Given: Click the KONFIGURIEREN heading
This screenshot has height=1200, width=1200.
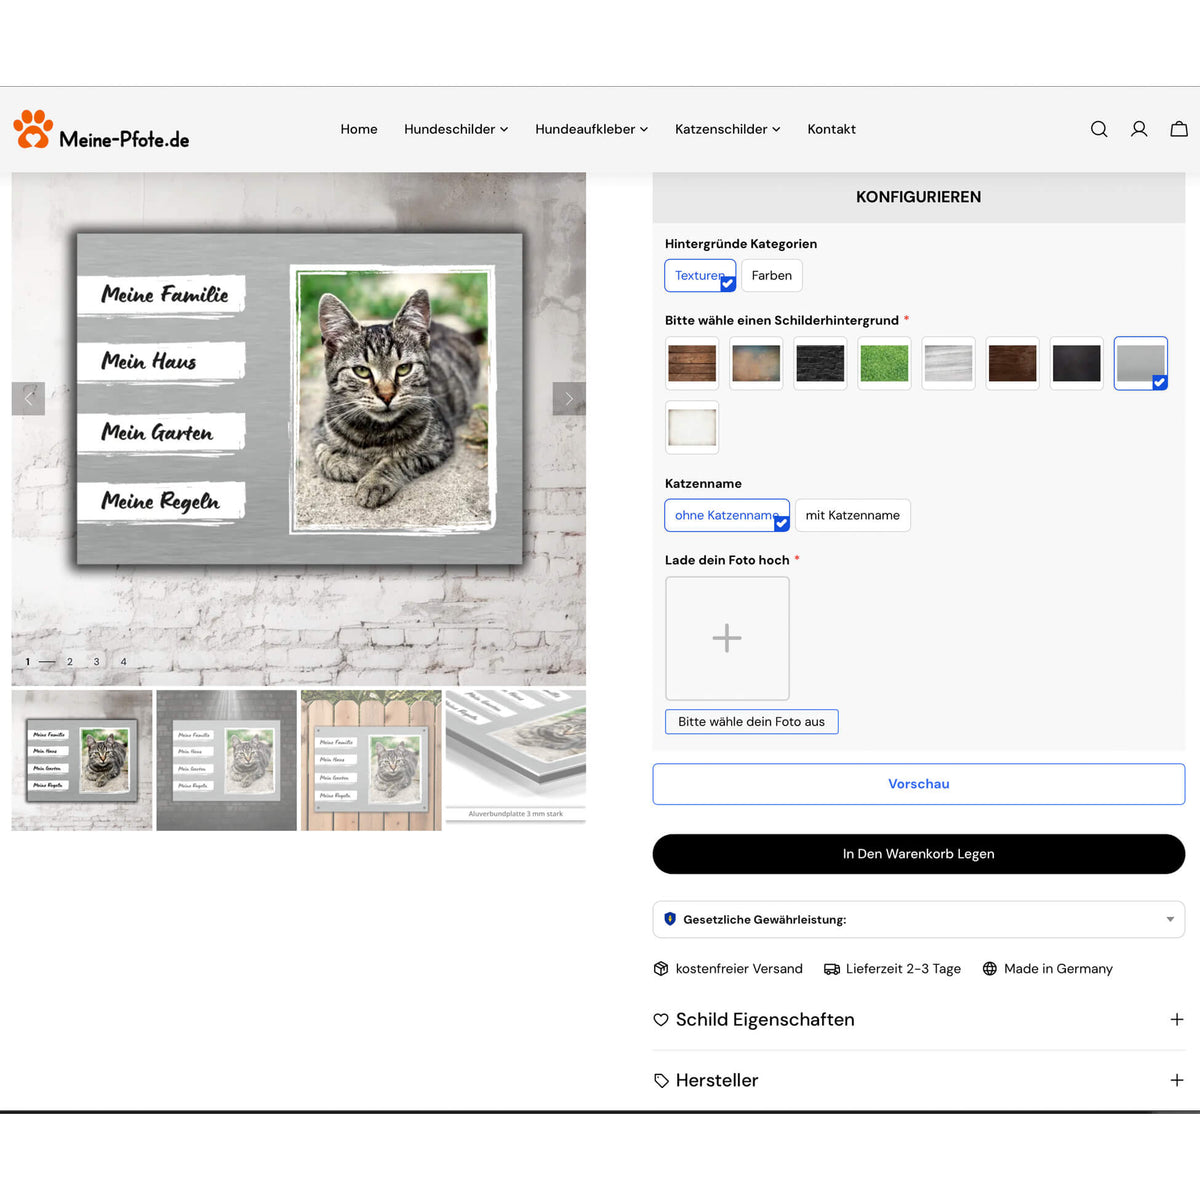Looking at the screenshot, I should pyautogui.click(x=919, y=197).
